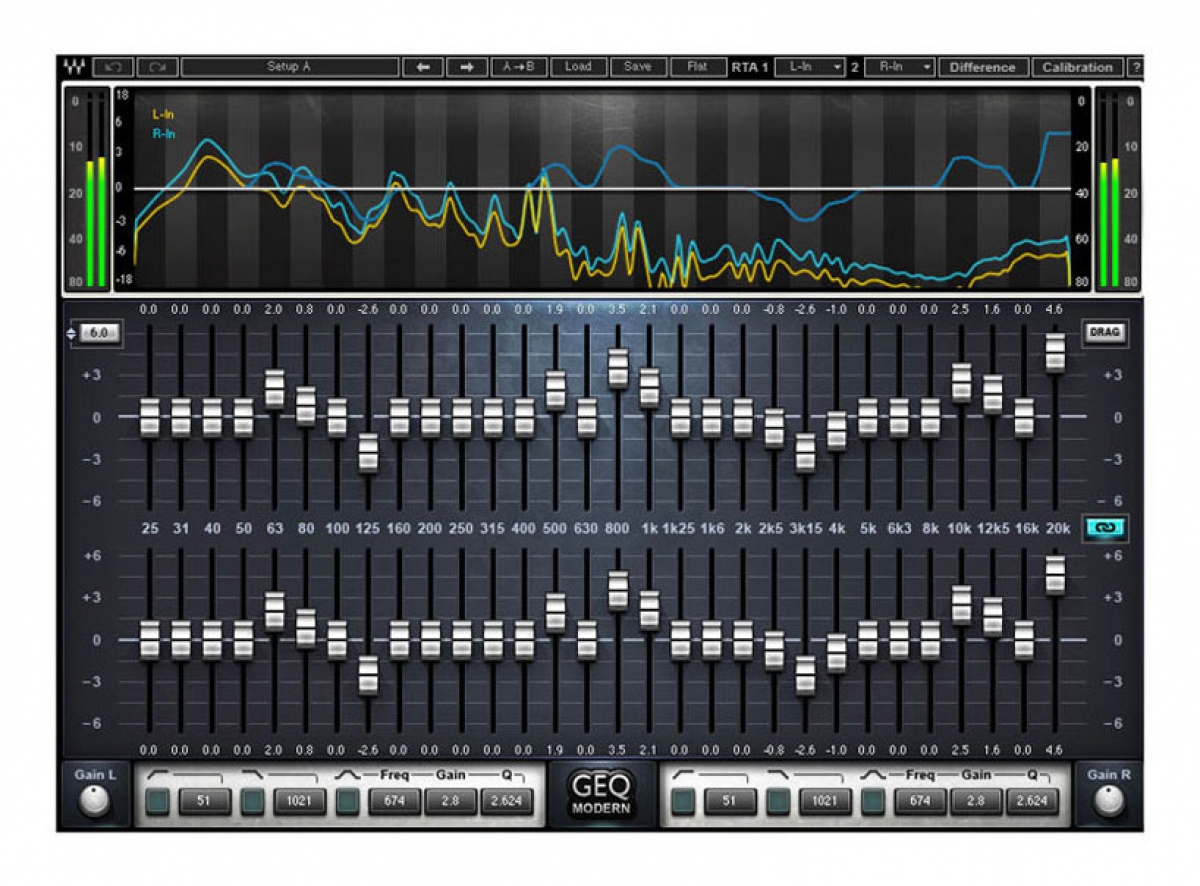Click the lower bank 80 Hz fader

point(306,628)
